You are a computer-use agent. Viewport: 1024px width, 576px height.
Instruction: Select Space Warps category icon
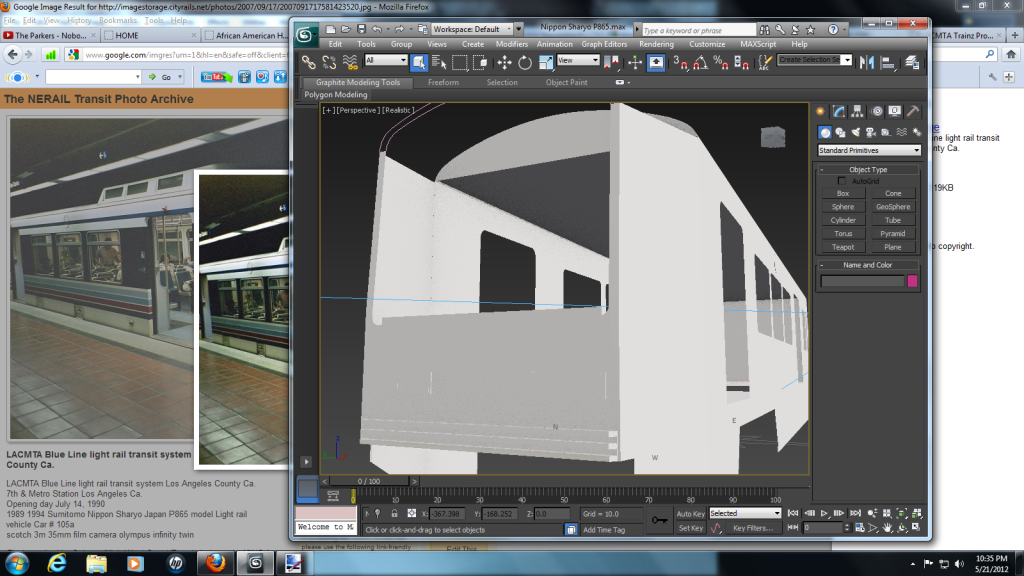pyautogui.click(x=902, y=133)
